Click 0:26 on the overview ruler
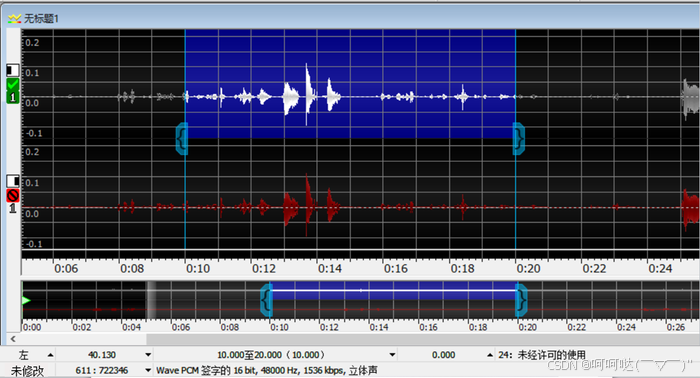This screenshot has height=378, width=700. point(676,327)
